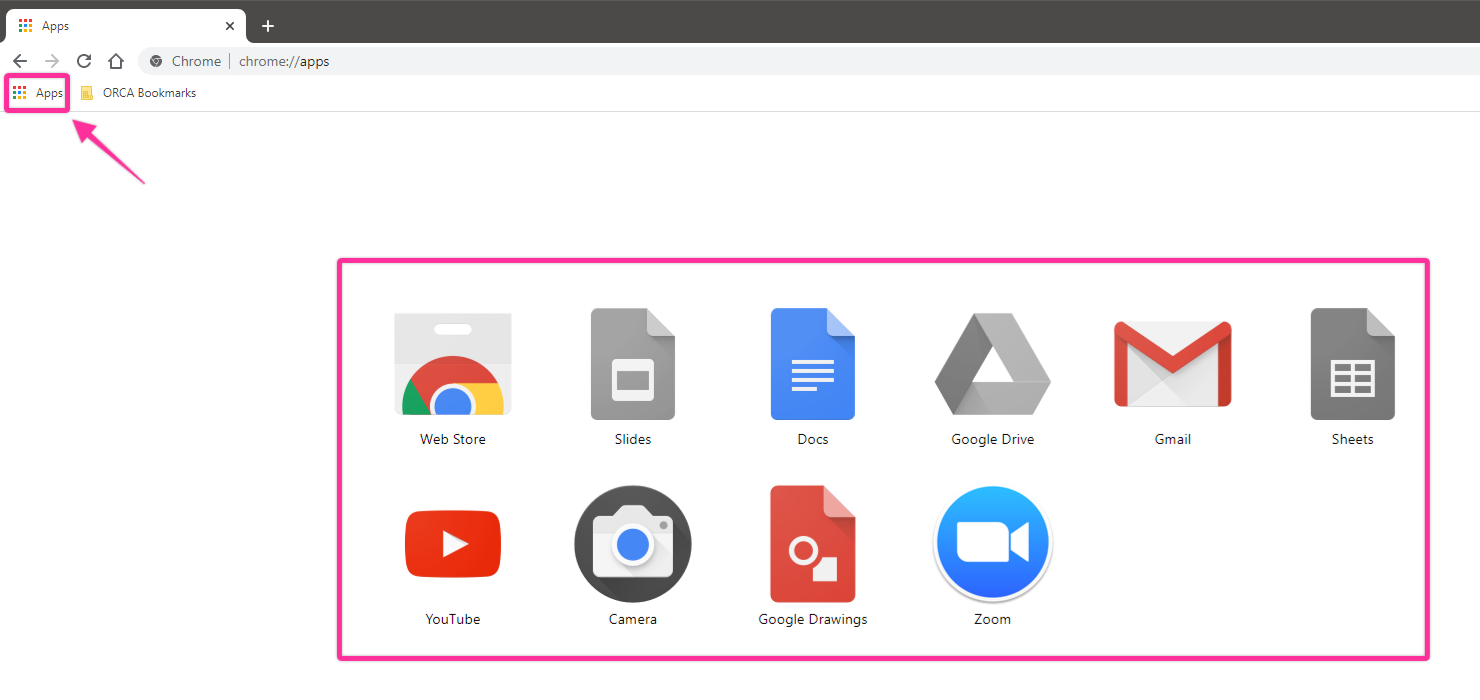This screenshot has height=700, width=1480.
Task: Reload the current page
Action: (84, 61)
